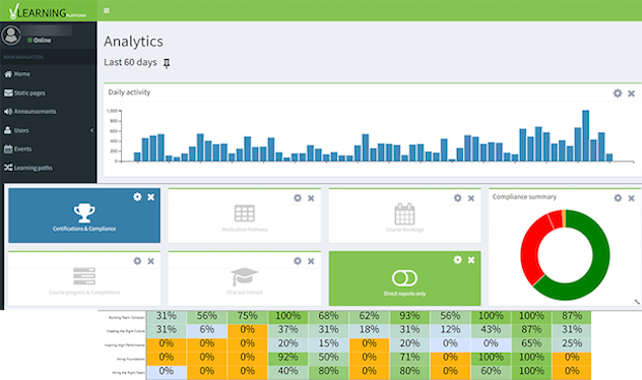Expand the Users submenu chevron
This screenshot has height=380, width=642.
(x=92, y=130)
